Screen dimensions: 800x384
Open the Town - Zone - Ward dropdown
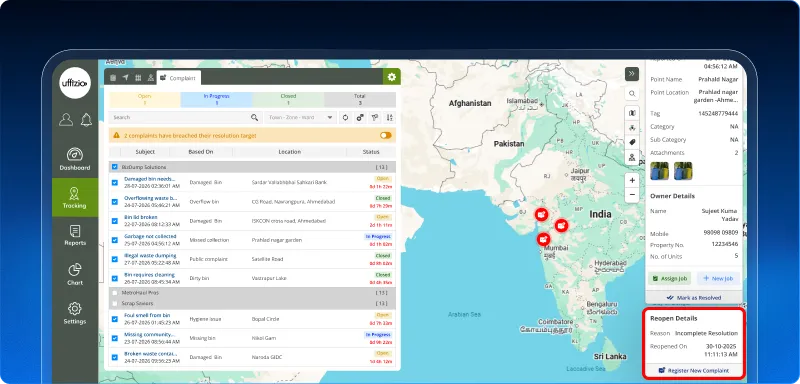300,117
